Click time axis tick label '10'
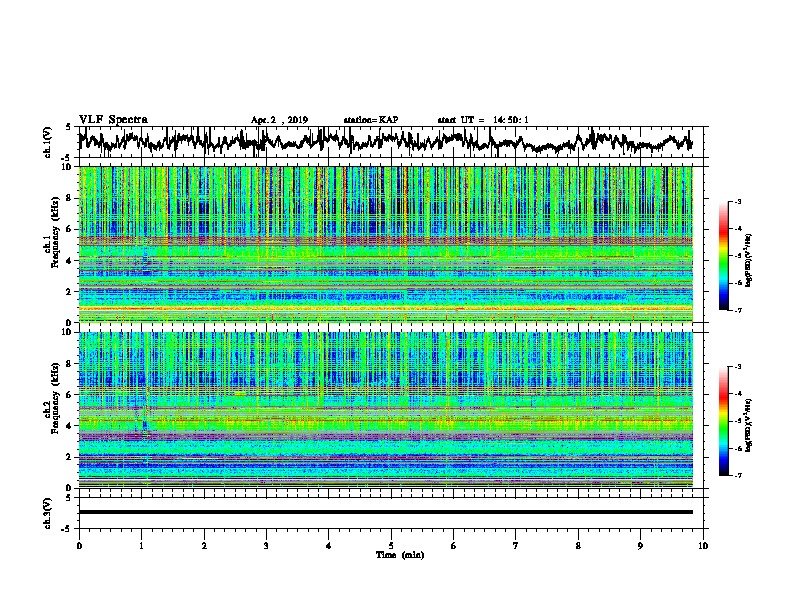The image size is (792, 612). 703,546
